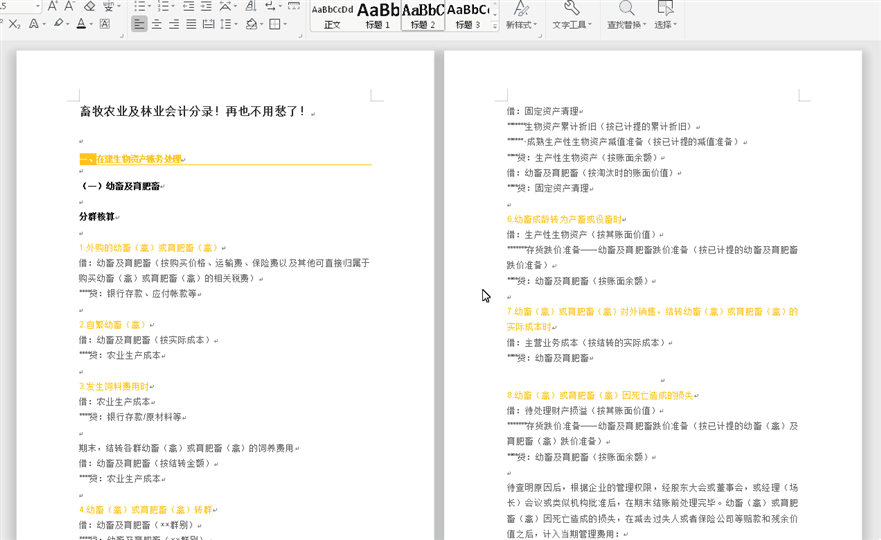Click the justify alignment icon
This screenshot has width=881, height=540.
coord(193,24)
